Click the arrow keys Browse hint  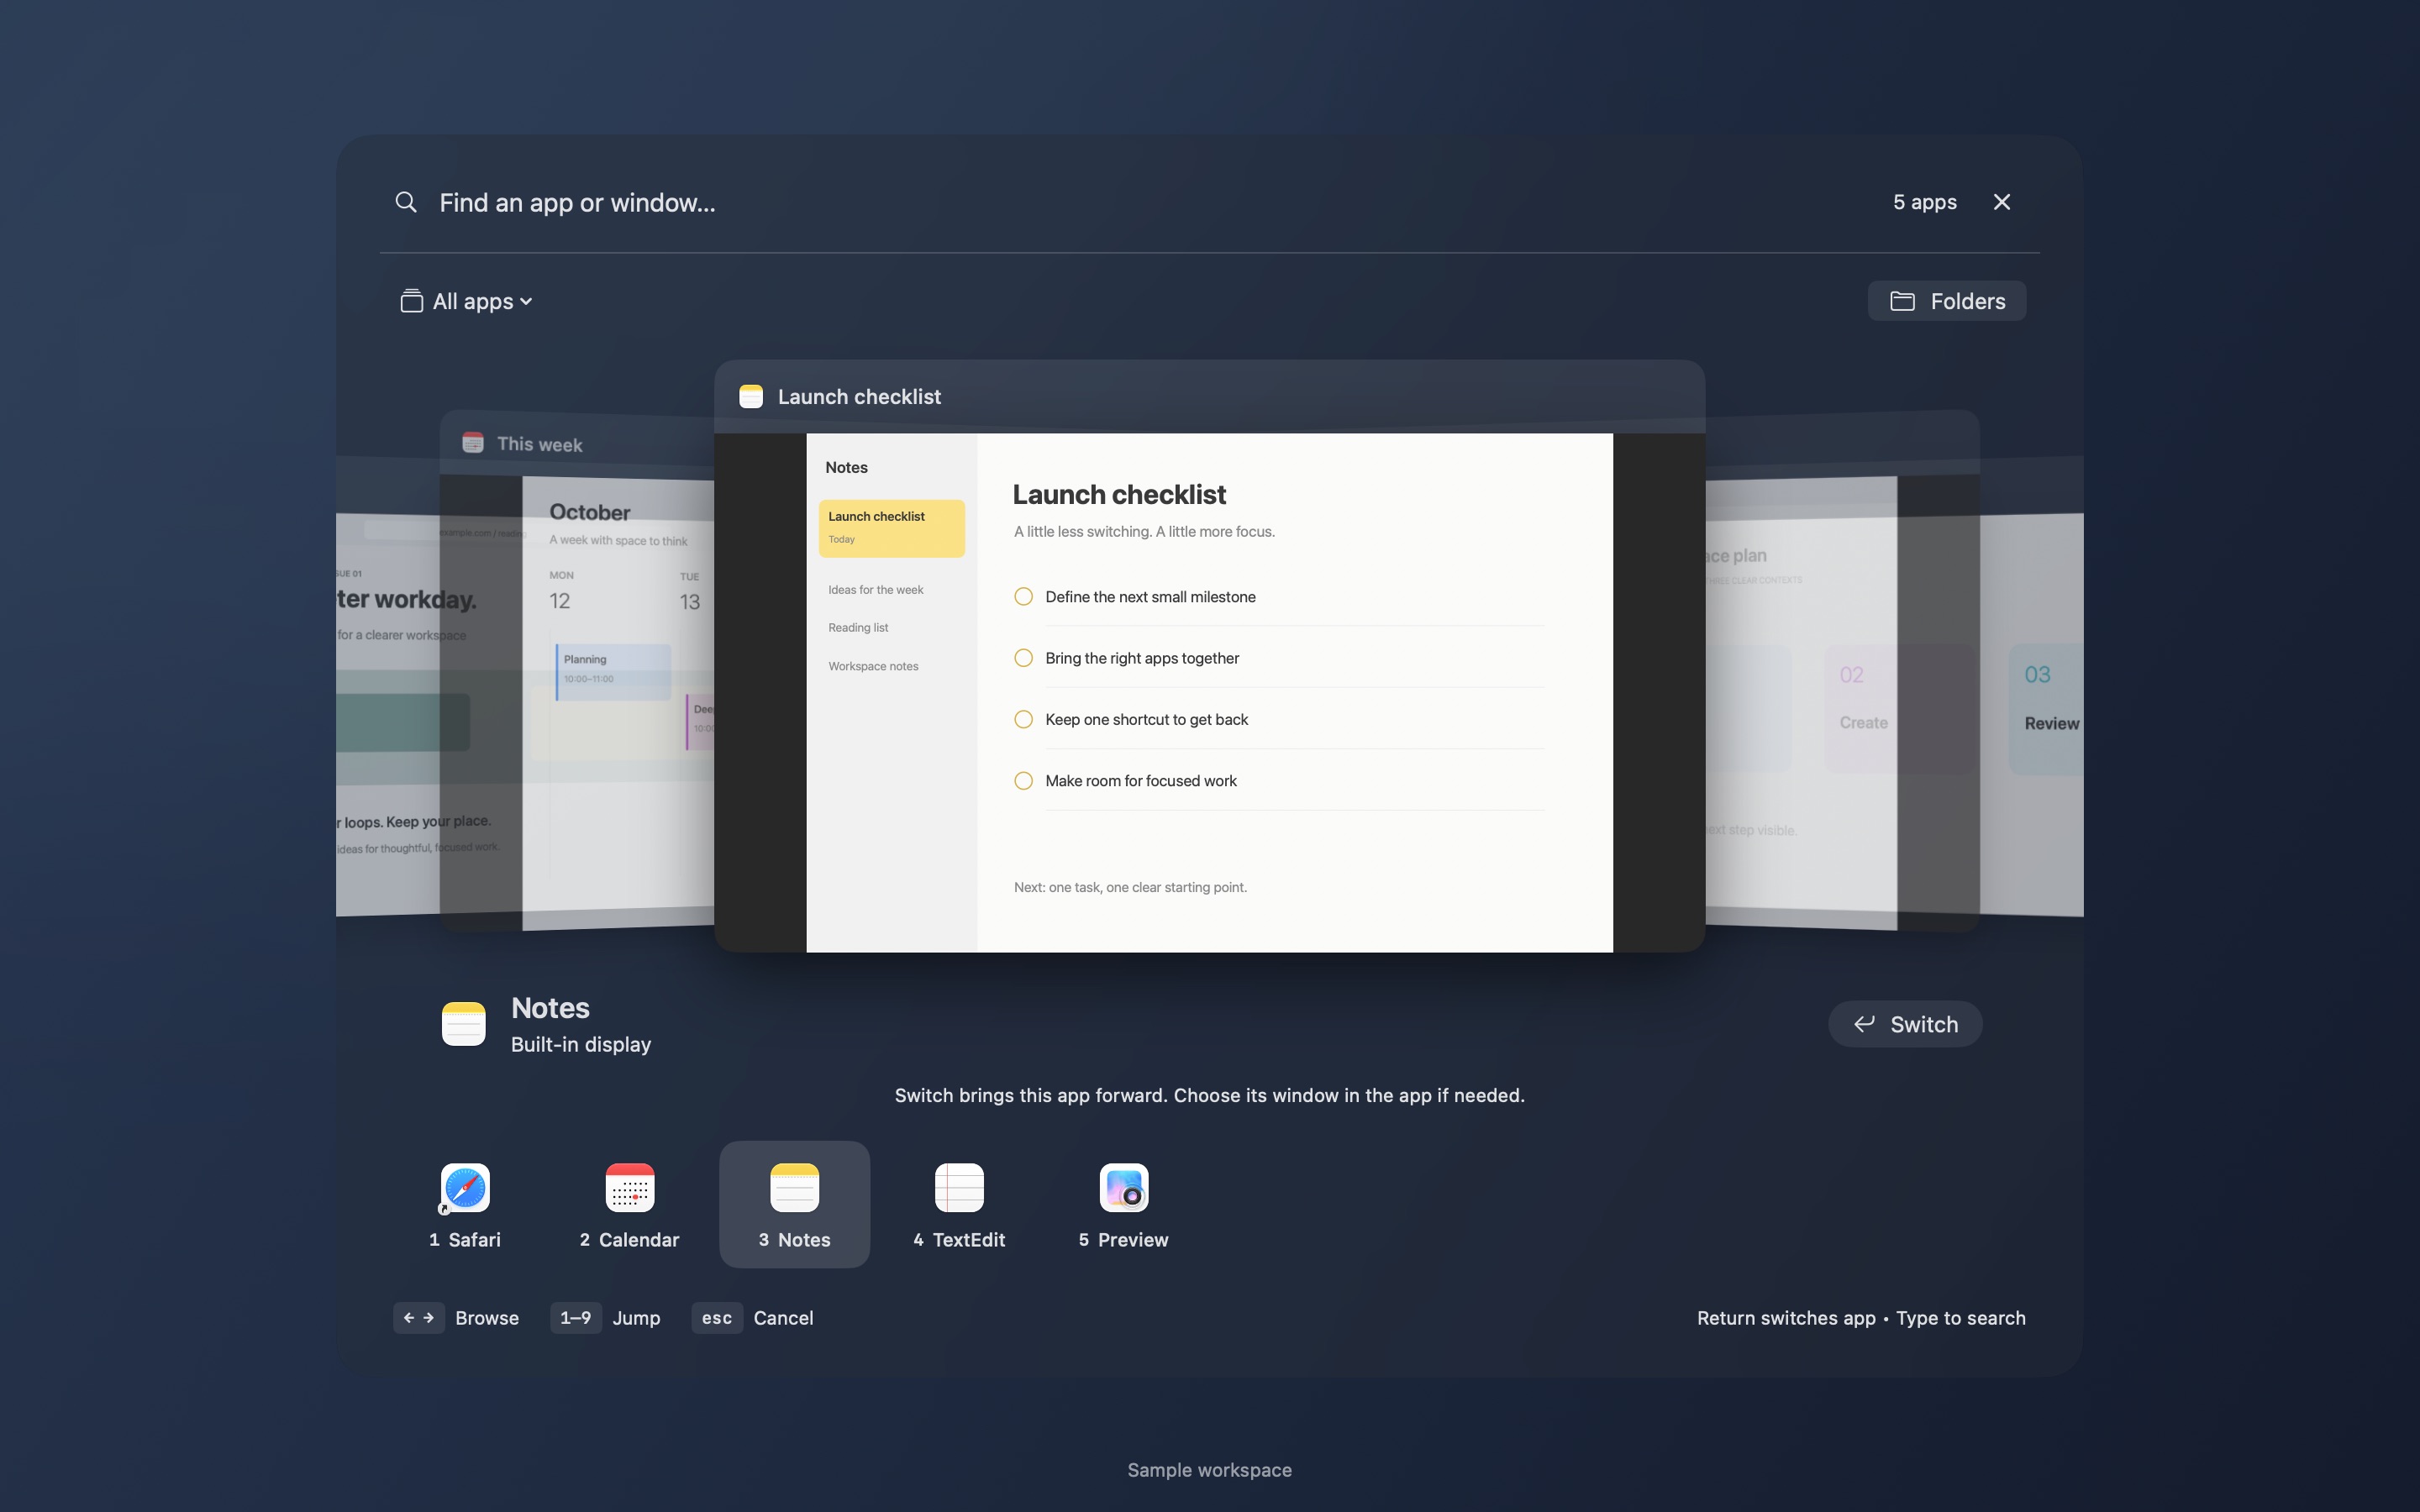click(456, 1318)
